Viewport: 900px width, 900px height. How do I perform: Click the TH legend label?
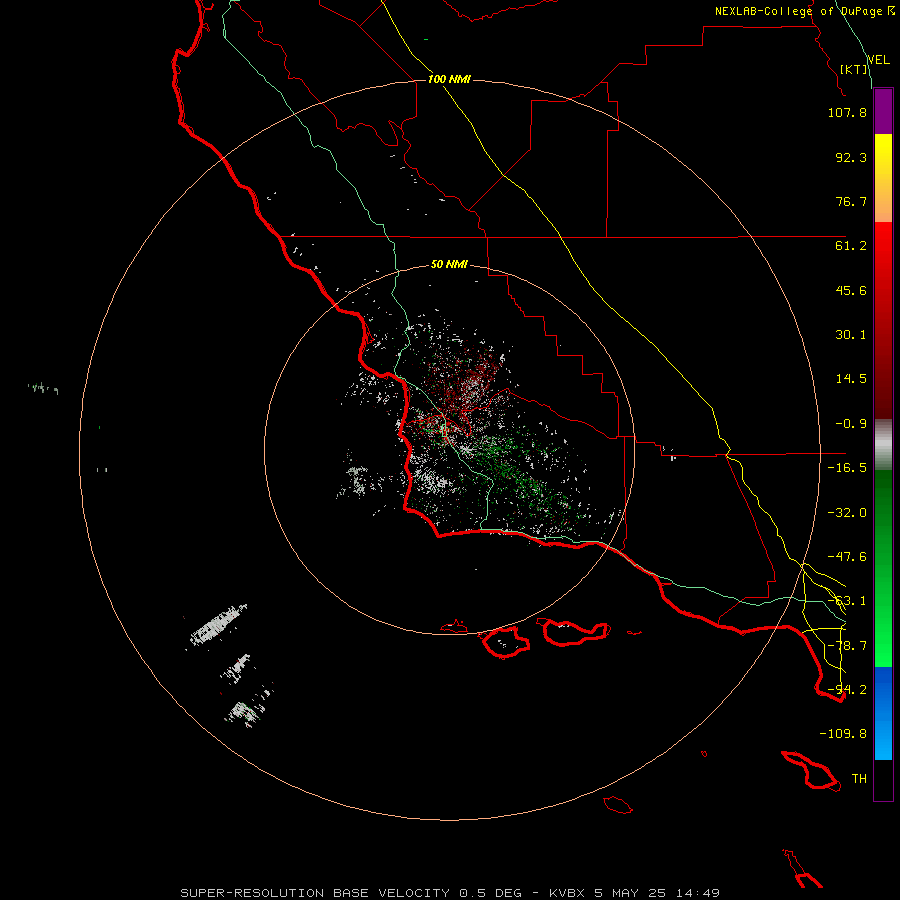859,779
